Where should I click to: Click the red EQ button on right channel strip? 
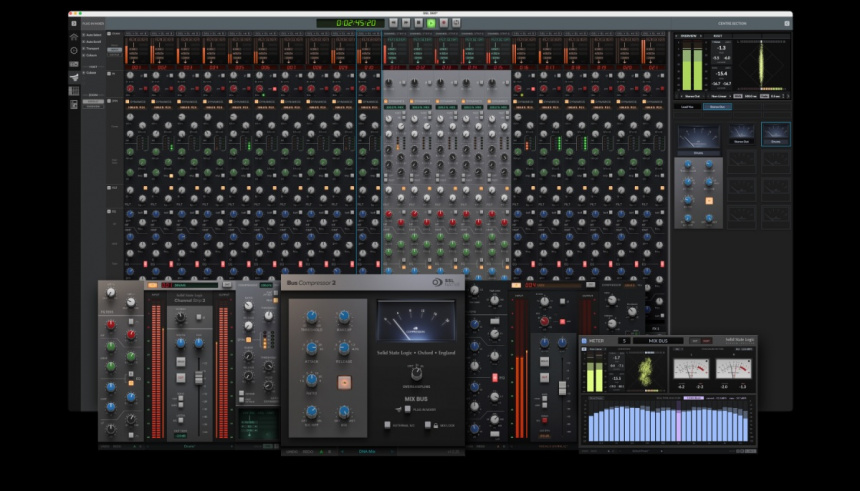click(x=495, y=377)
